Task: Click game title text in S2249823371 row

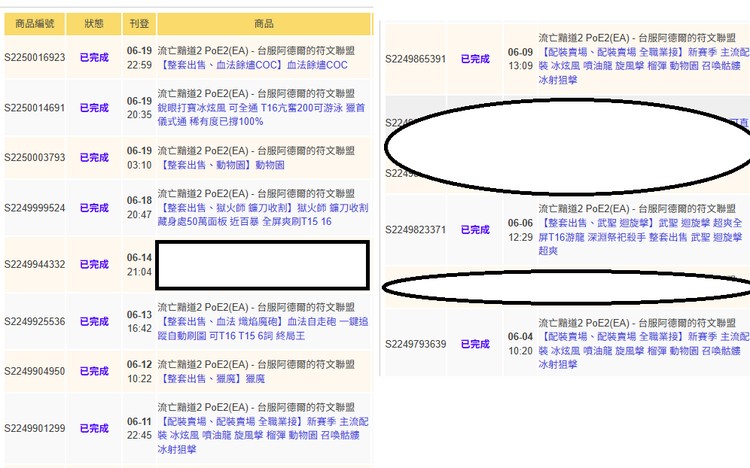Action: (x=637, y=209)
